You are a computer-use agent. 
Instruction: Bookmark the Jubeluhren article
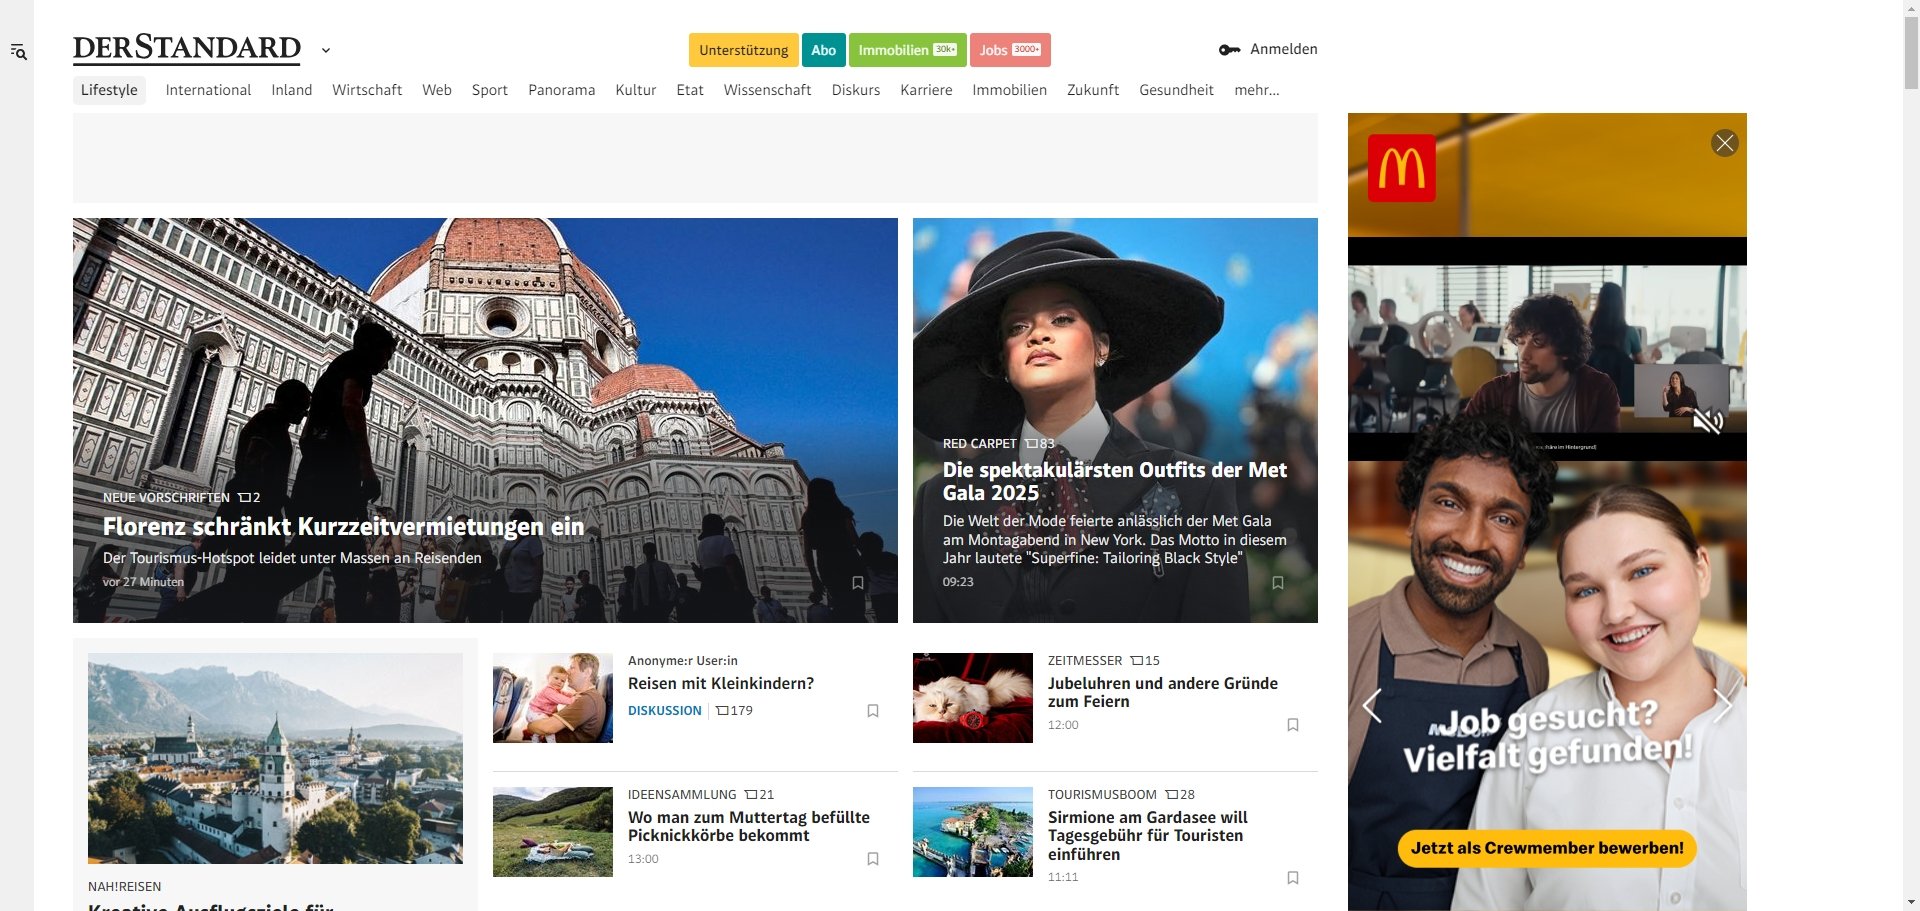(1292, 725)
